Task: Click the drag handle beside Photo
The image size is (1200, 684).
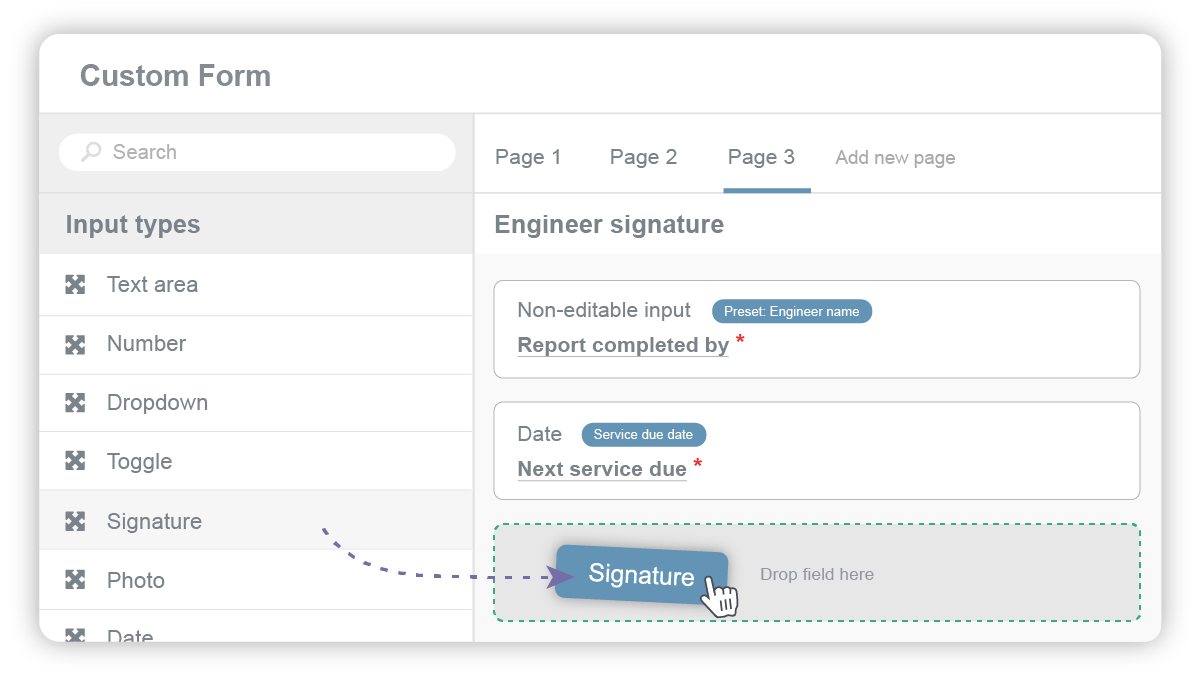Action: point(76,580)
